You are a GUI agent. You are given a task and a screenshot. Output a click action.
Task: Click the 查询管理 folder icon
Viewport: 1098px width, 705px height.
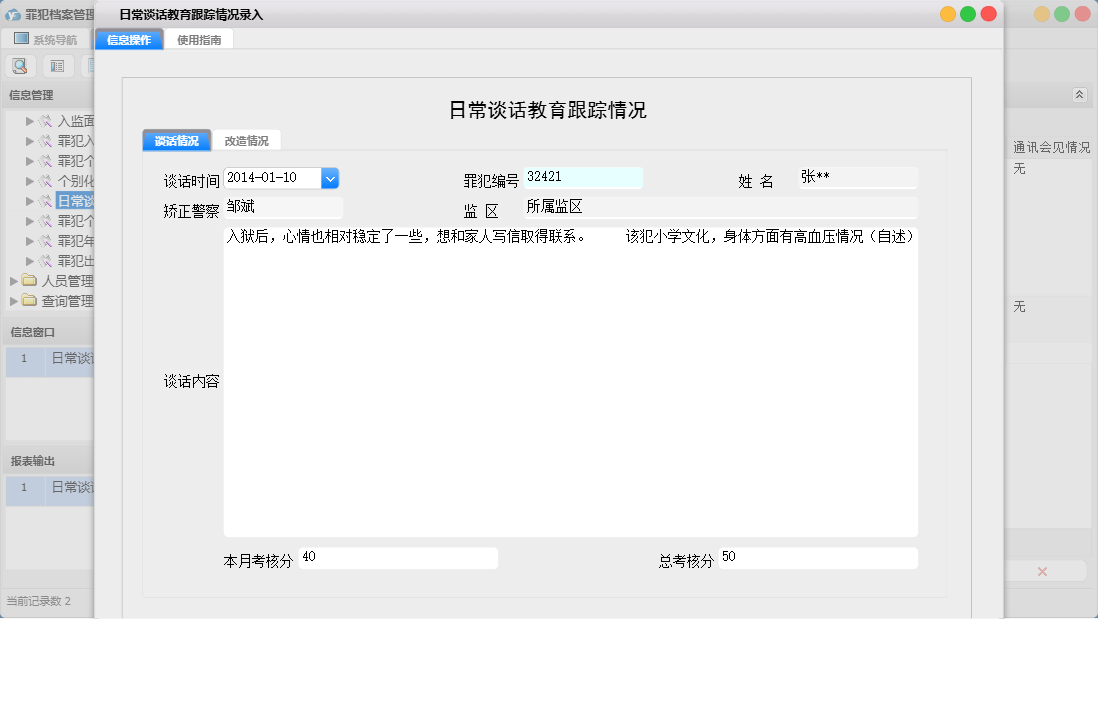pos(29,301)
